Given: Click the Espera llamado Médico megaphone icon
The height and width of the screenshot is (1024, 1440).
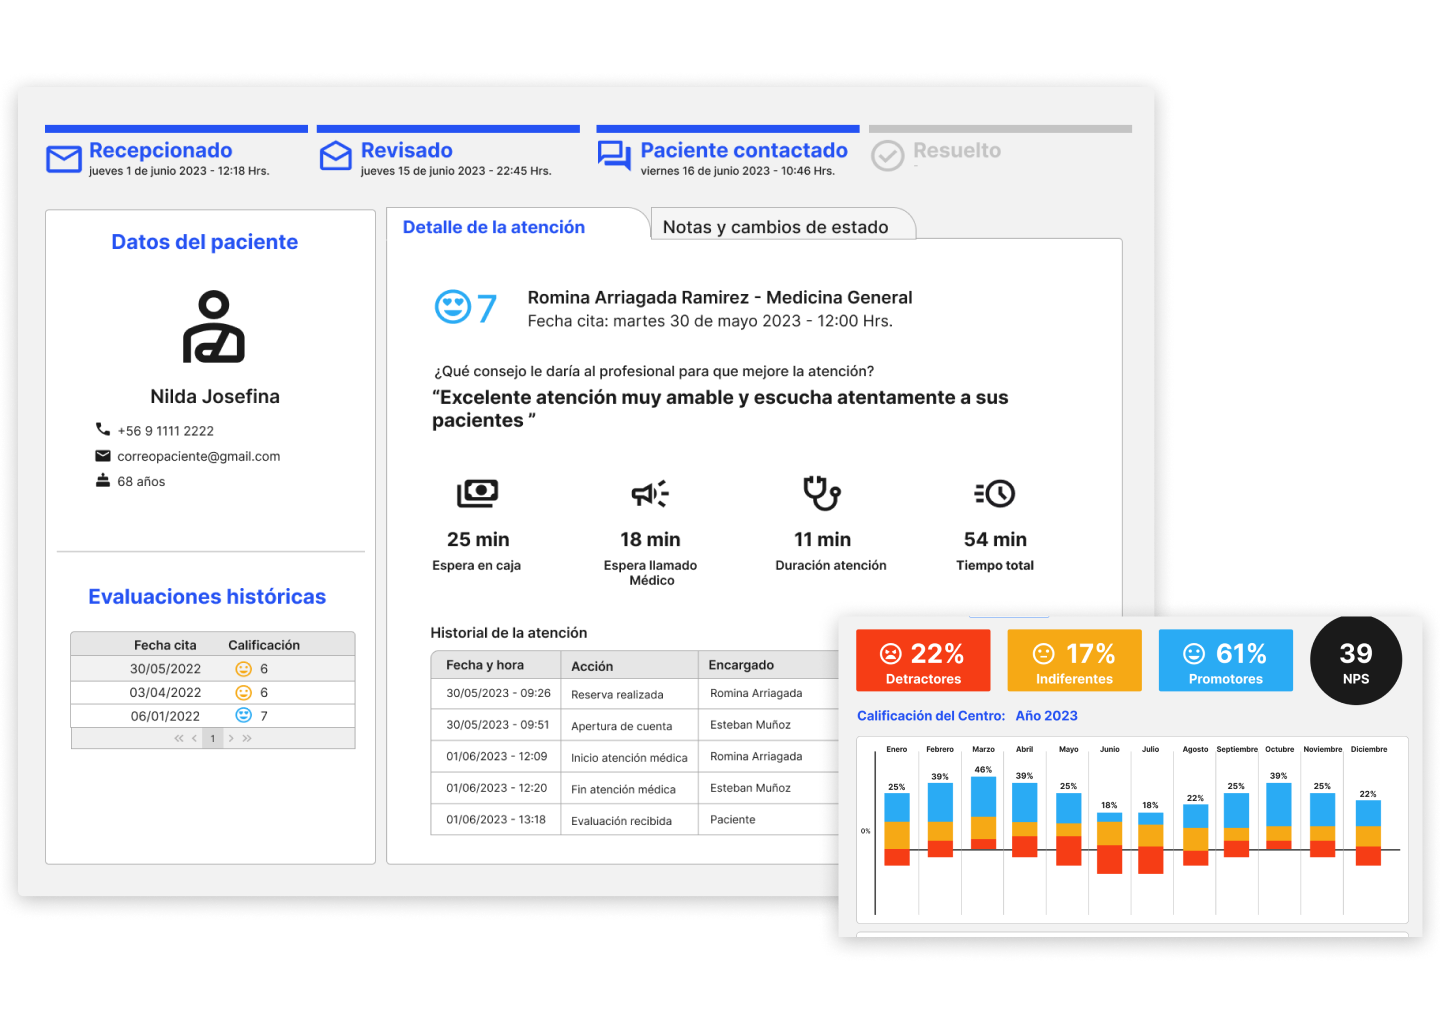Looking at the screenshot, I should point(650,493).
